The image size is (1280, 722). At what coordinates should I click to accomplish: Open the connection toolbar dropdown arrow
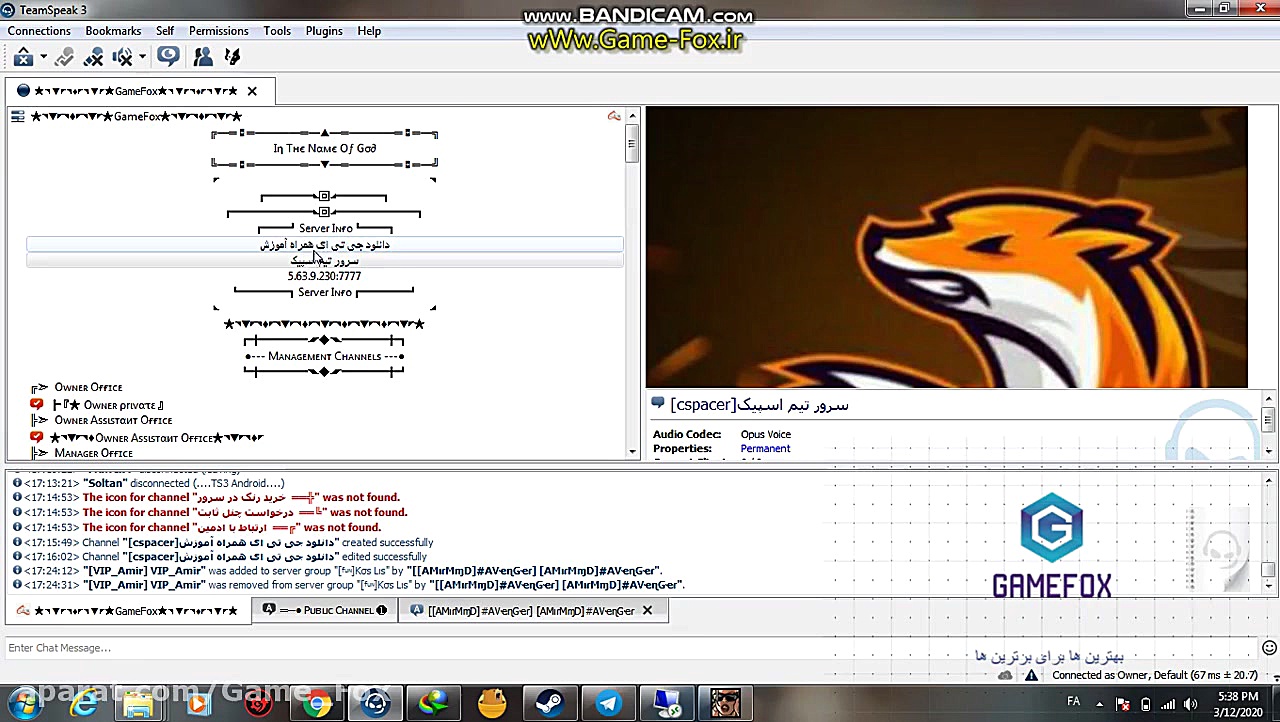[43, 57]
